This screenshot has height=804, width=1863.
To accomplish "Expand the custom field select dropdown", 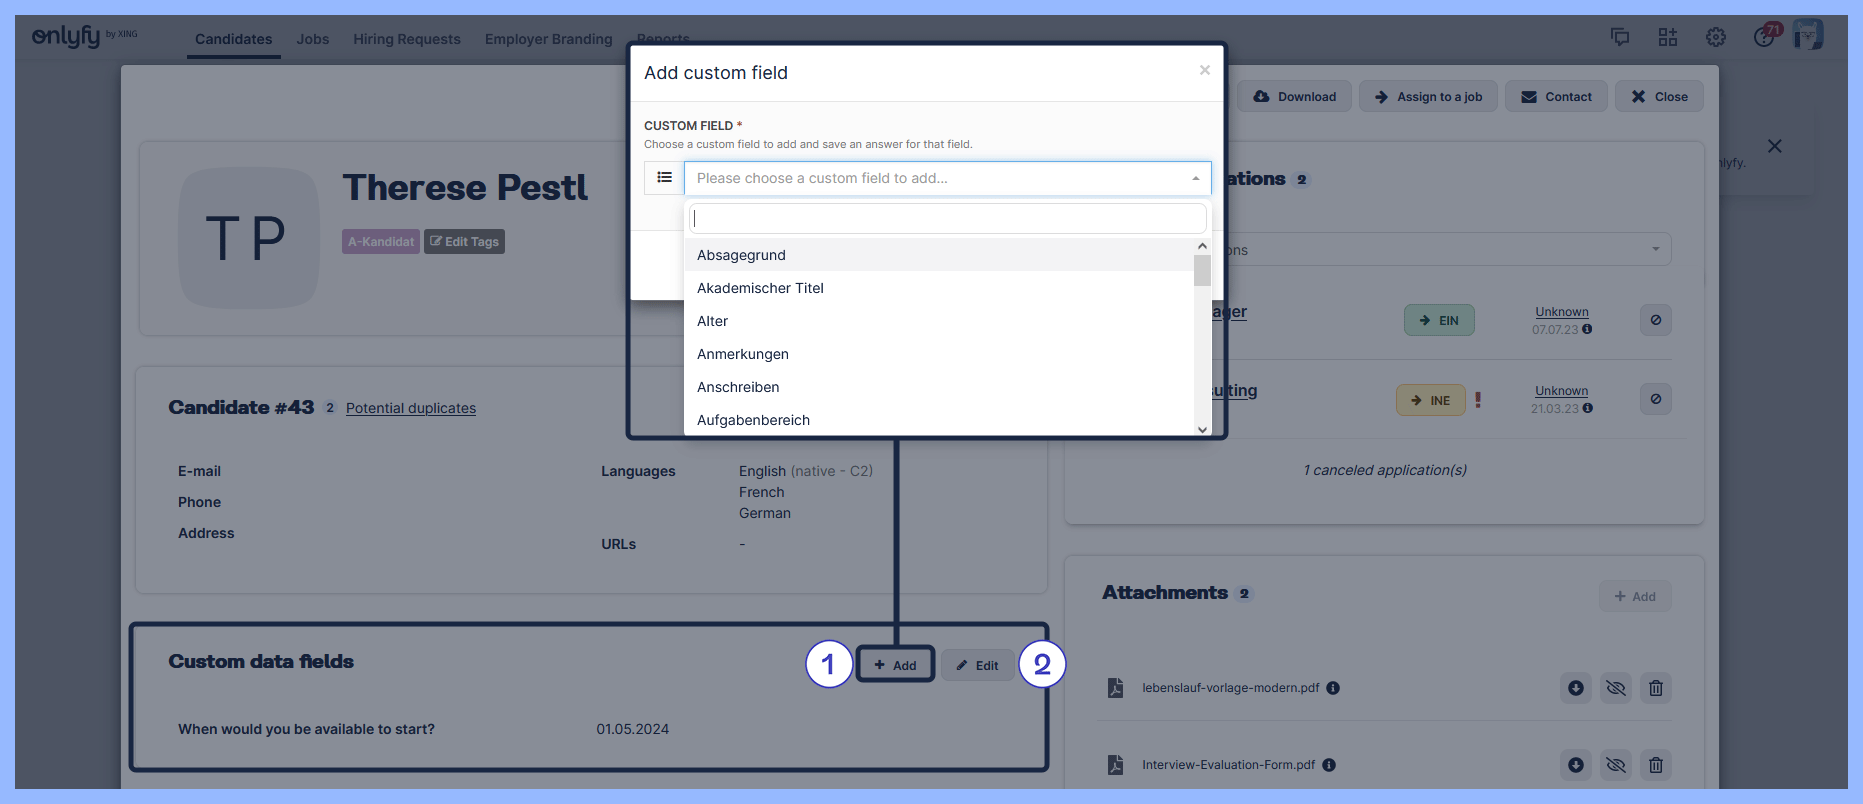I will [x=946, y=178].
